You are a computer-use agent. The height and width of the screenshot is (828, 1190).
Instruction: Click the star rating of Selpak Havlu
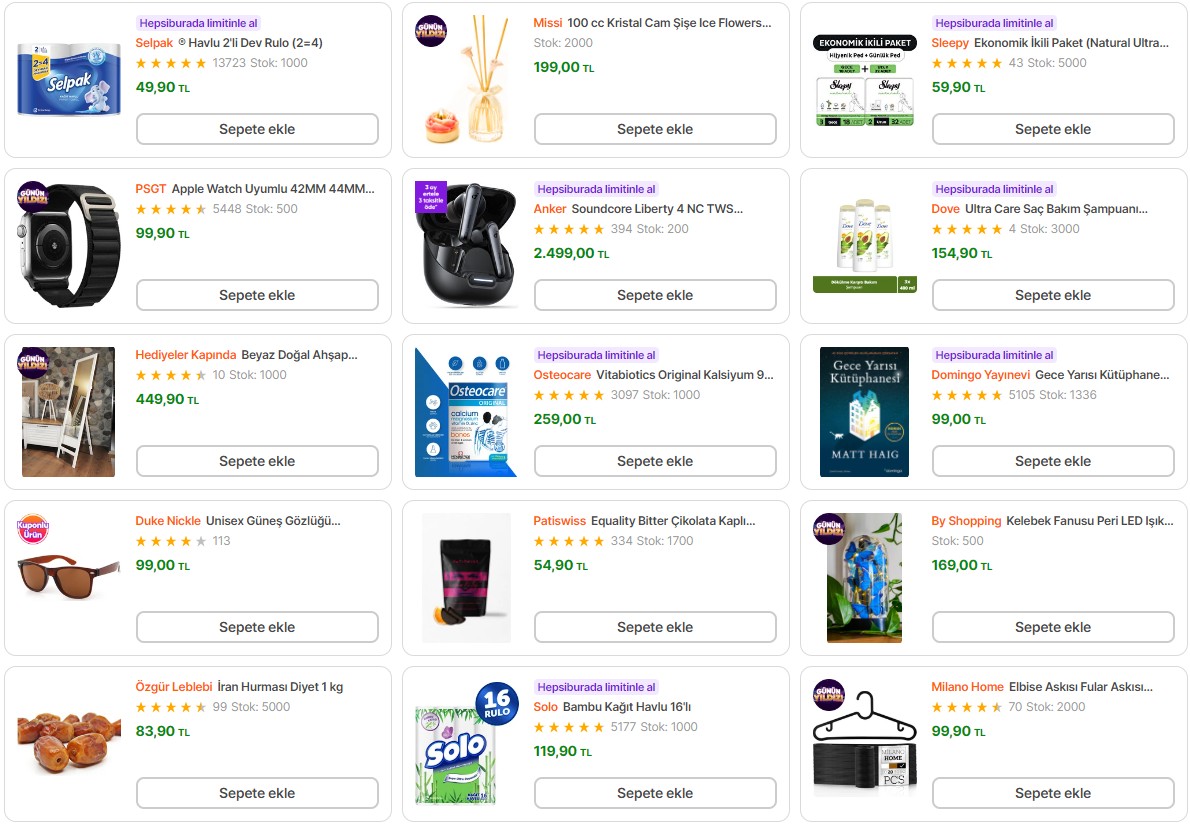(x=171, y=63)
